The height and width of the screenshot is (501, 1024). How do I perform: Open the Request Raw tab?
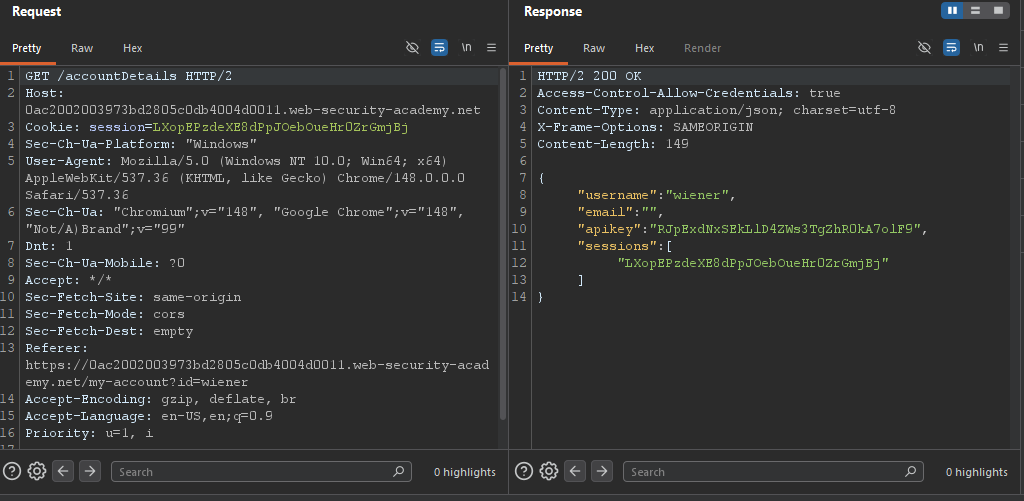click(x=82, y=48)
